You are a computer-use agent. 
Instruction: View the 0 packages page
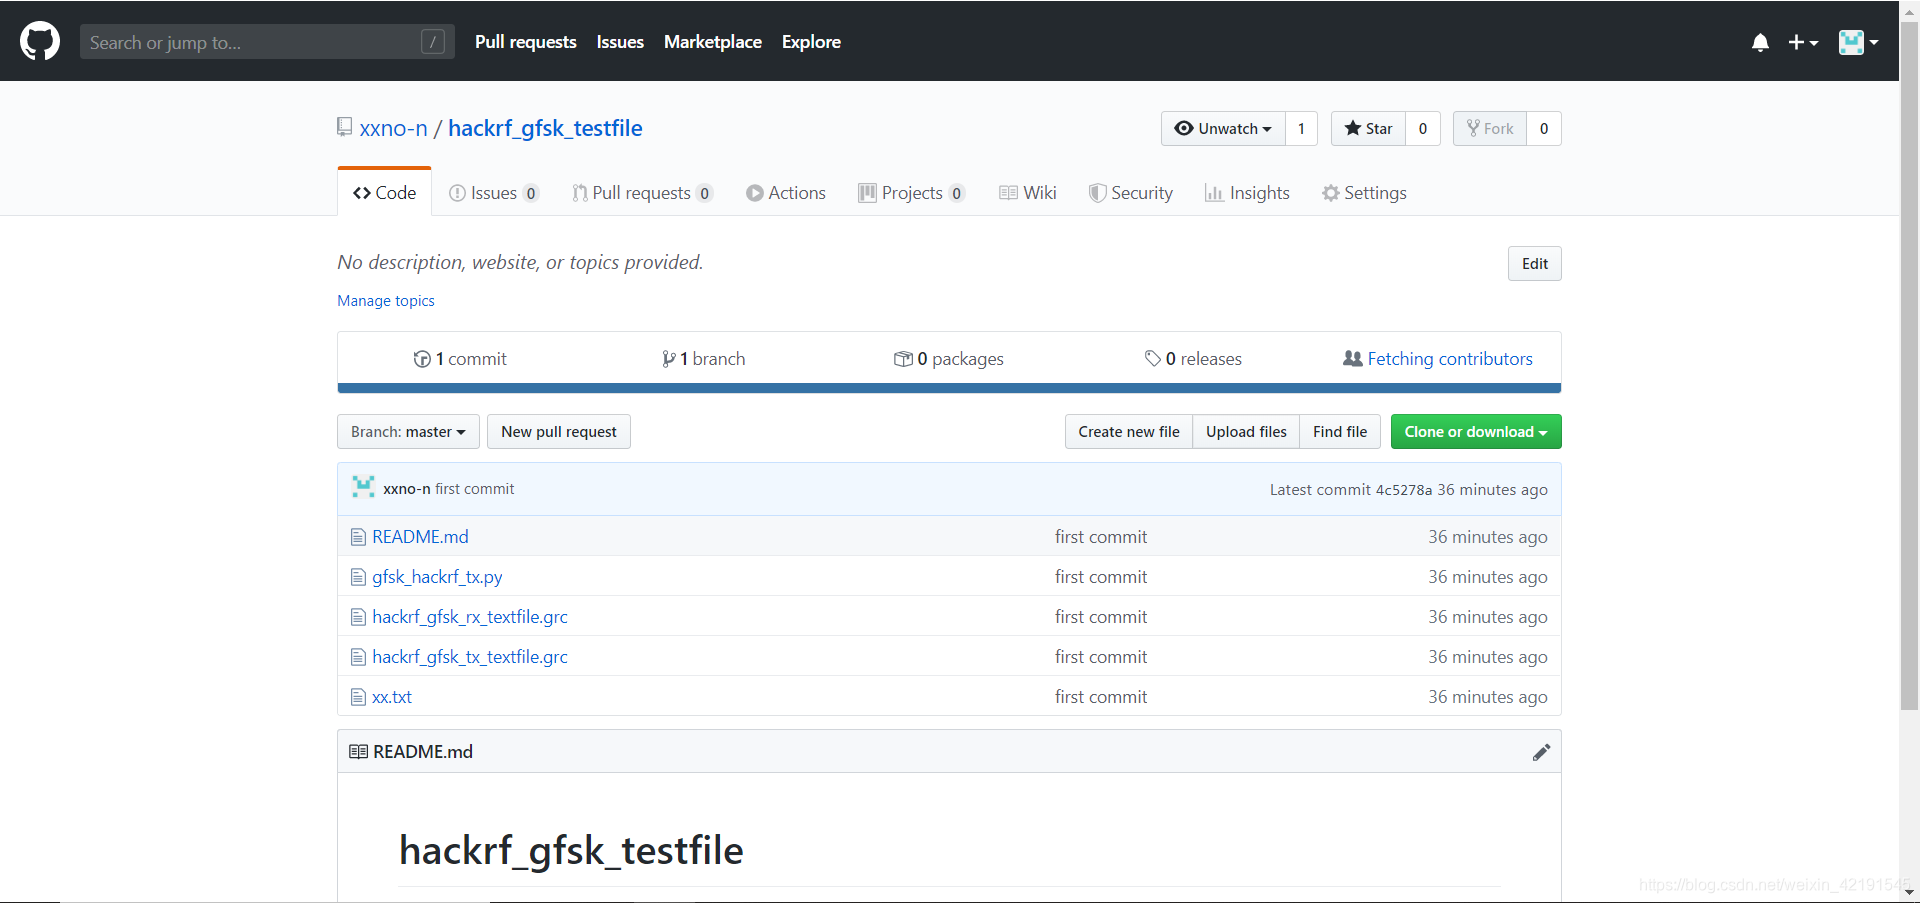click(x=949, y=359)
